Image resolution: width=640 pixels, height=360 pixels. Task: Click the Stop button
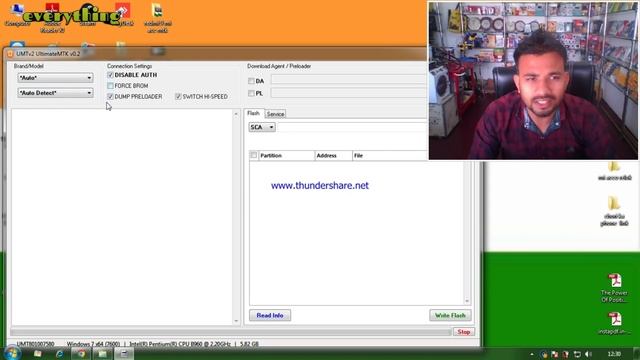pos(464,332)
